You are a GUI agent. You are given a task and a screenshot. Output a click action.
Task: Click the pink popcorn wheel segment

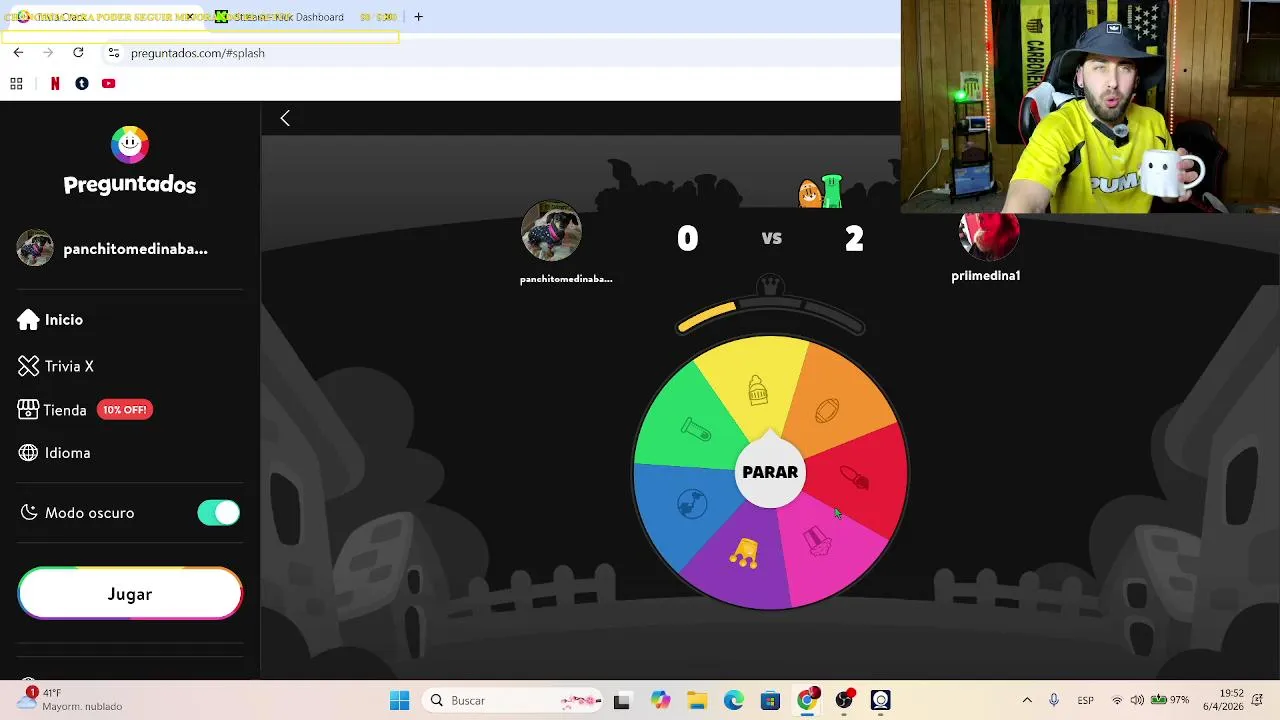pyautogui.click(x=828, y=550)
